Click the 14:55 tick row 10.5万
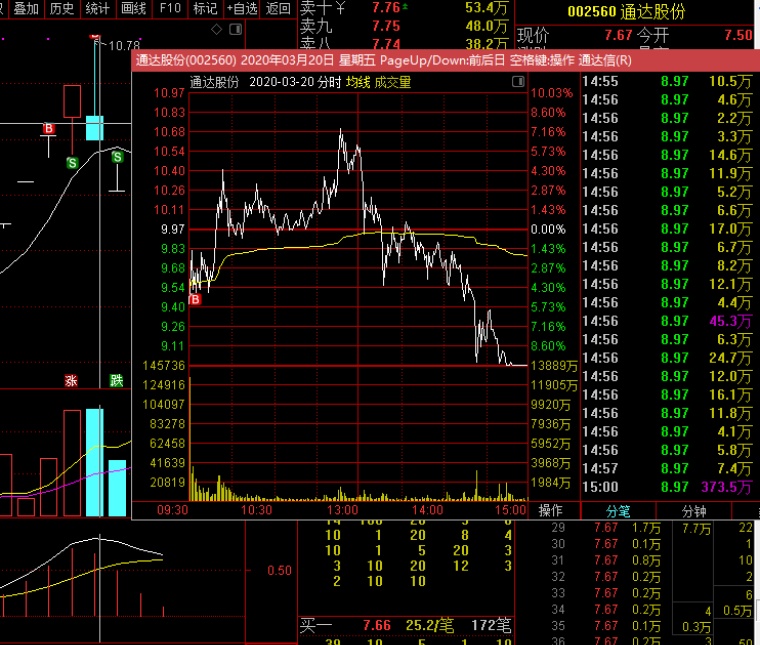The image size is (760, 645). [x=667, y=81]
